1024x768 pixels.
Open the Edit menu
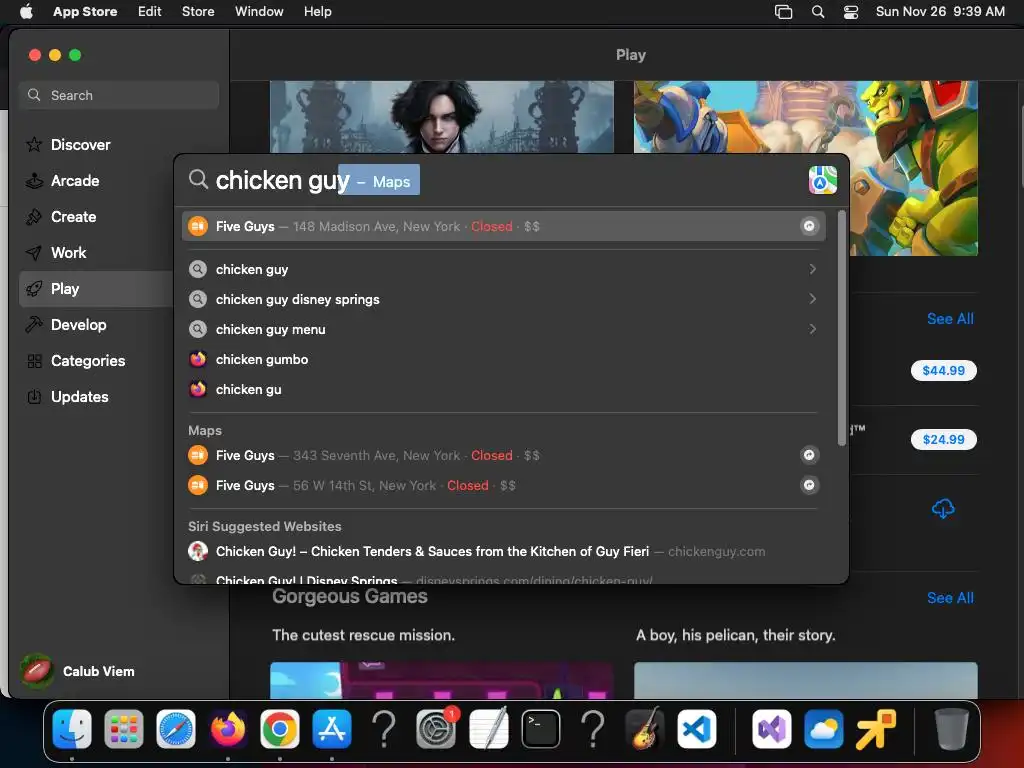click(150, 11)
